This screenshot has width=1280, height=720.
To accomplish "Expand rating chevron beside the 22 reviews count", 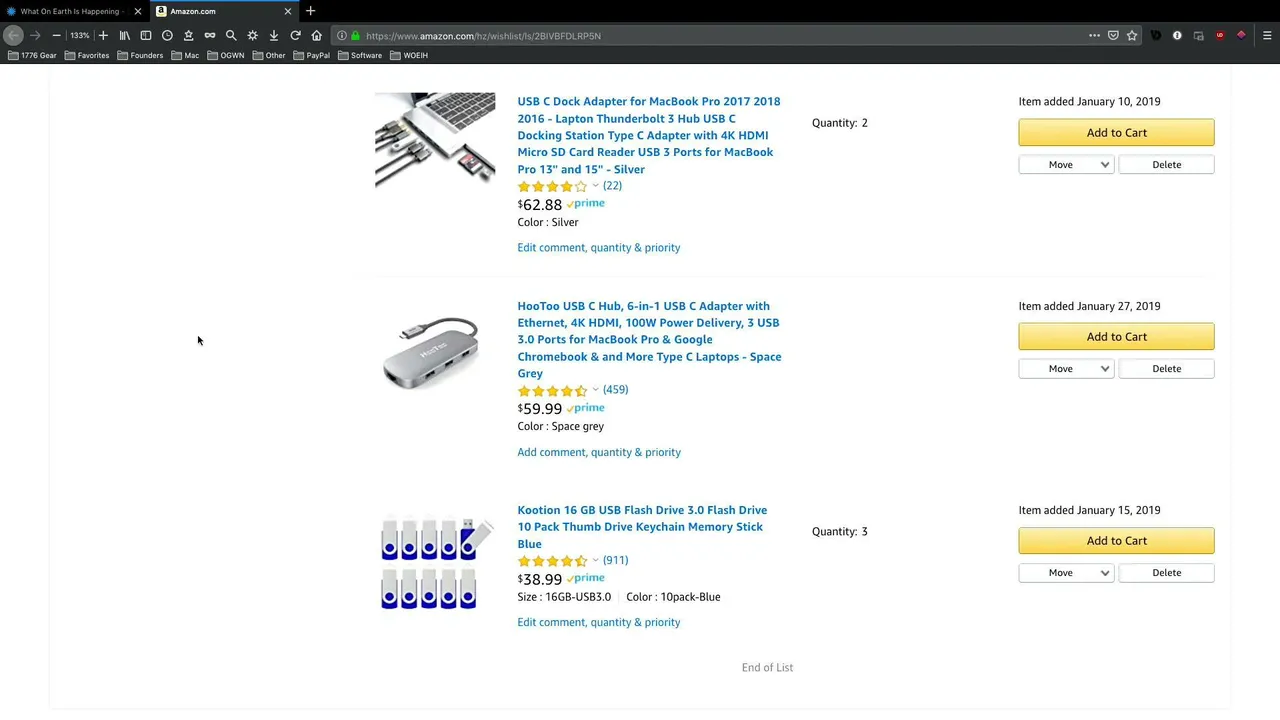I will (595, 186).
